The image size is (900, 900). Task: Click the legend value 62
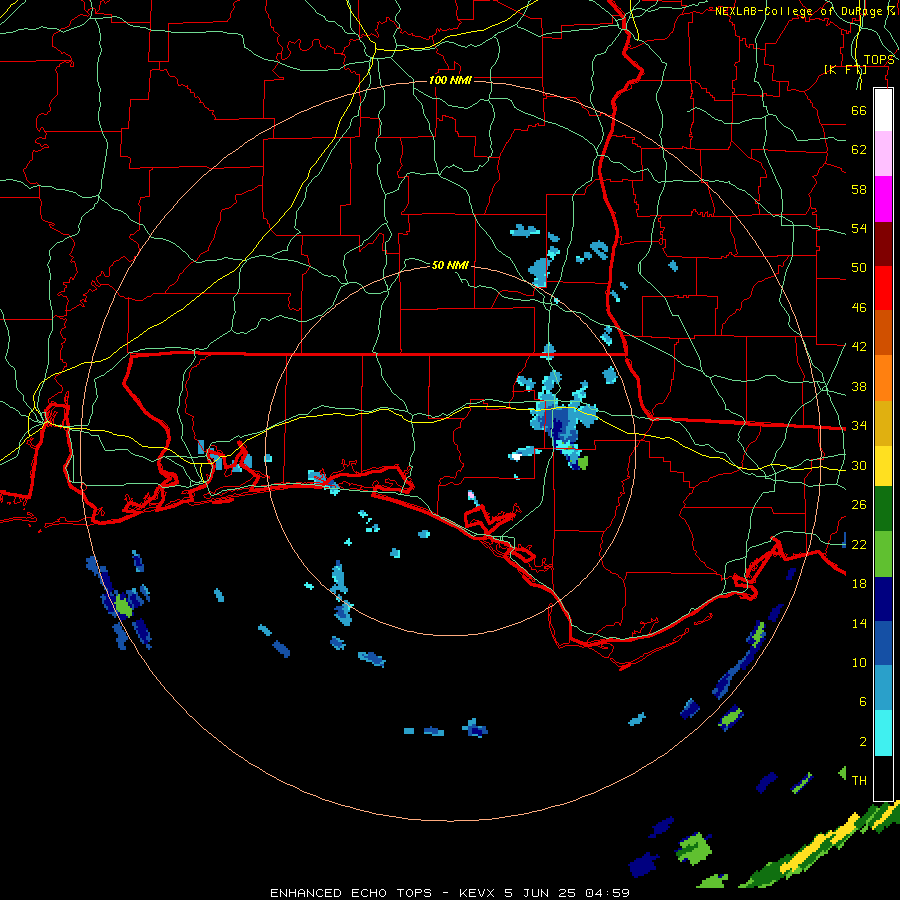[859, 150]
